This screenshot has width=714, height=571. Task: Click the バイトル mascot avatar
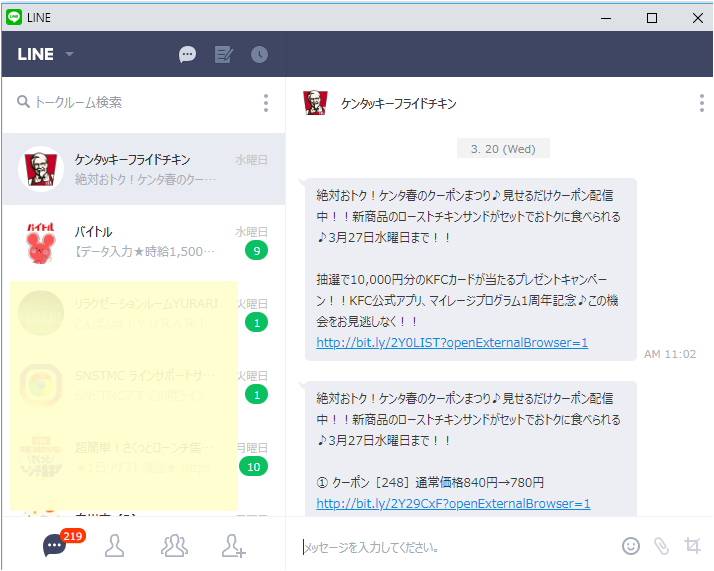[x=41, y=243]
